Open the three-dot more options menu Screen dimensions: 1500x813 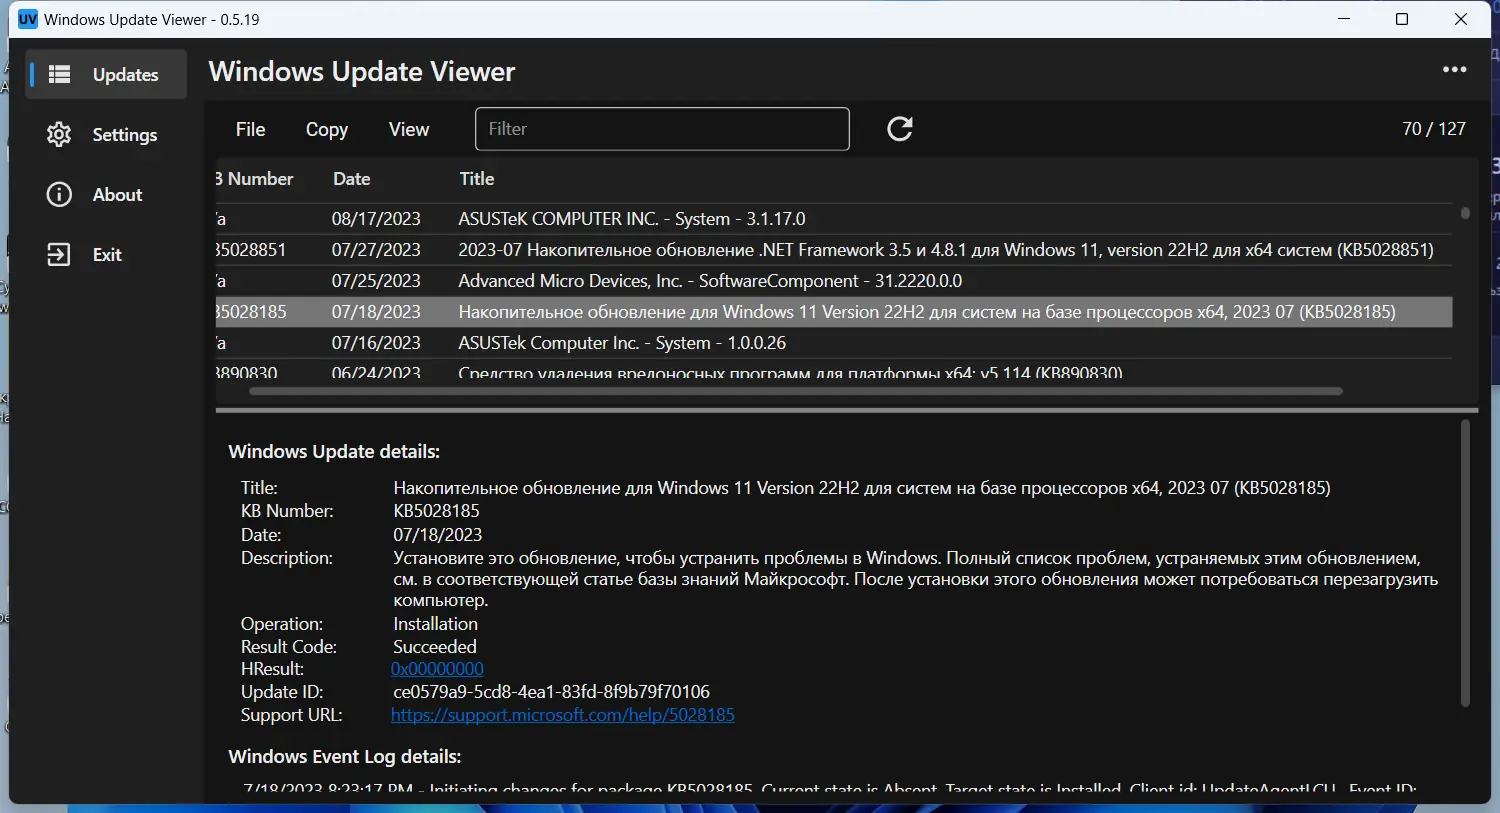tap(1454, 70)
